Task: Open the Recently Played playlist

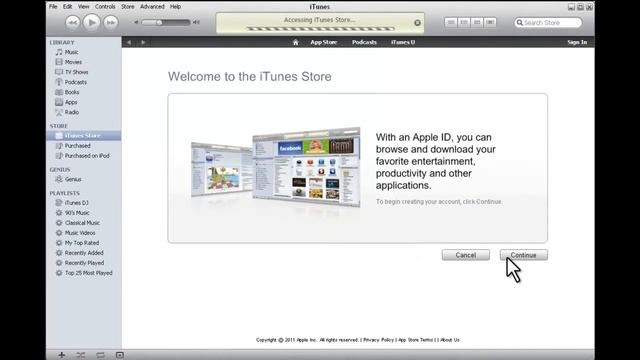Action: 84,263
